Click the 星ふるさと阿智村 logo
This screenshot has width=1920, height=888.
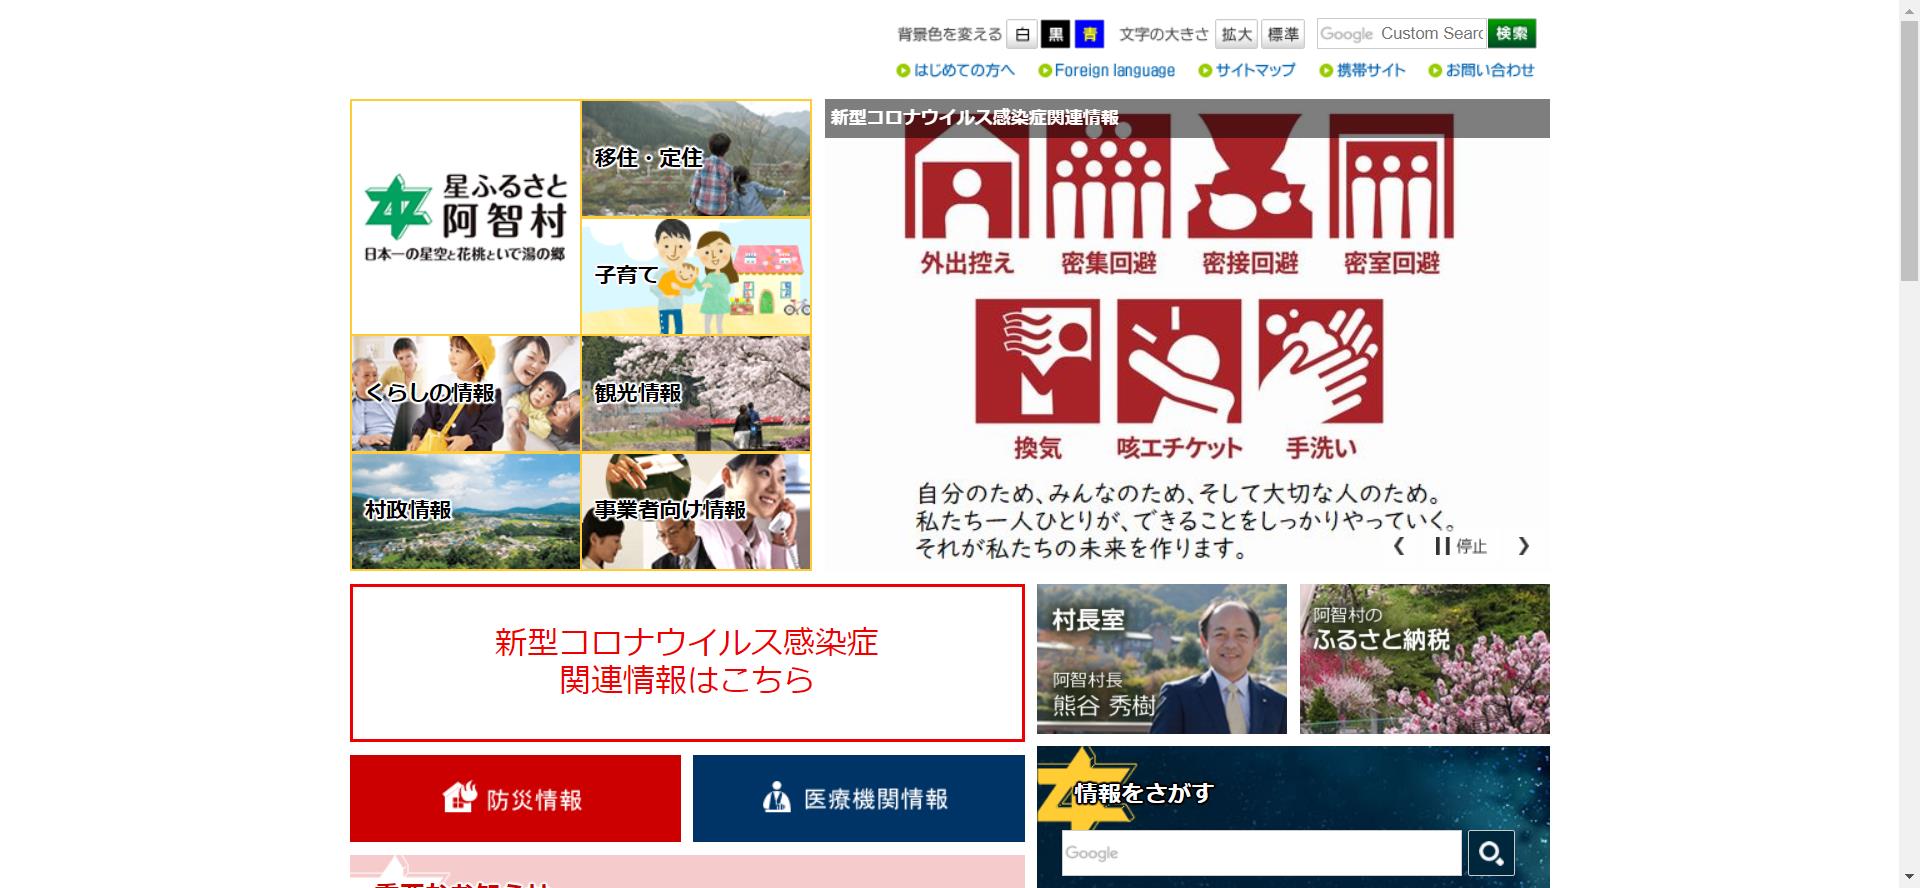(x=466, y=217)
